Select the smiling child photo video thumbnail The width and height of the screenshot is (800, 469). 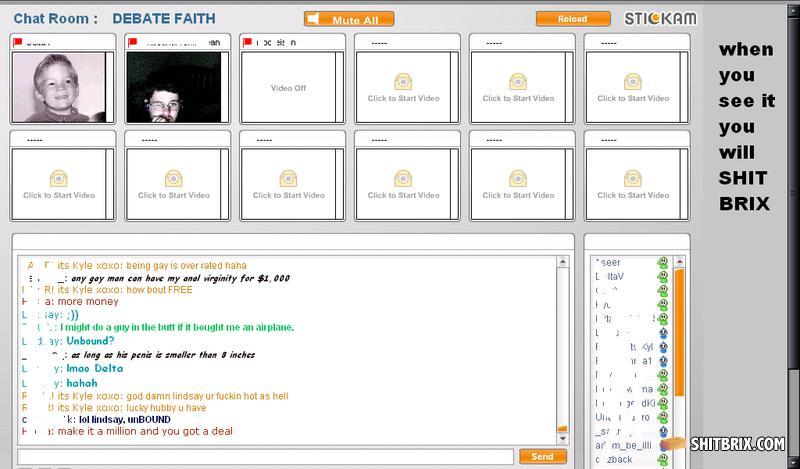coord(59,87)
